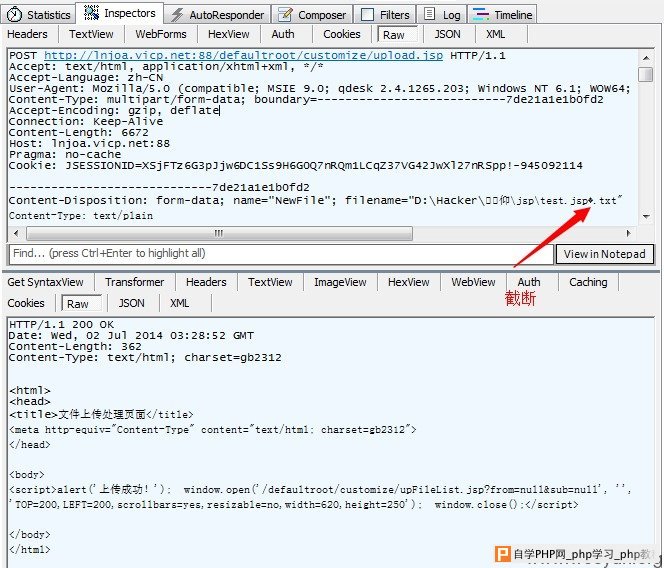664x568 pixels.
Task: Click the 'Date: Wed, 02 Jul 2014' line
Action: (131, 336)
